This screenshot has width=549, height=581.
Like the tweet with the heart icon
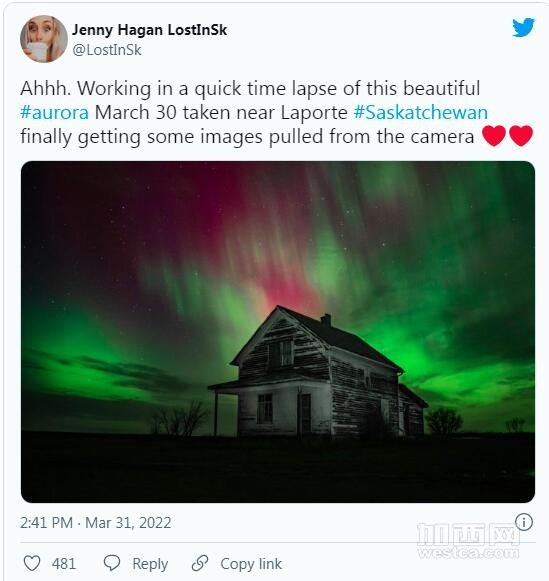[32, 563]
